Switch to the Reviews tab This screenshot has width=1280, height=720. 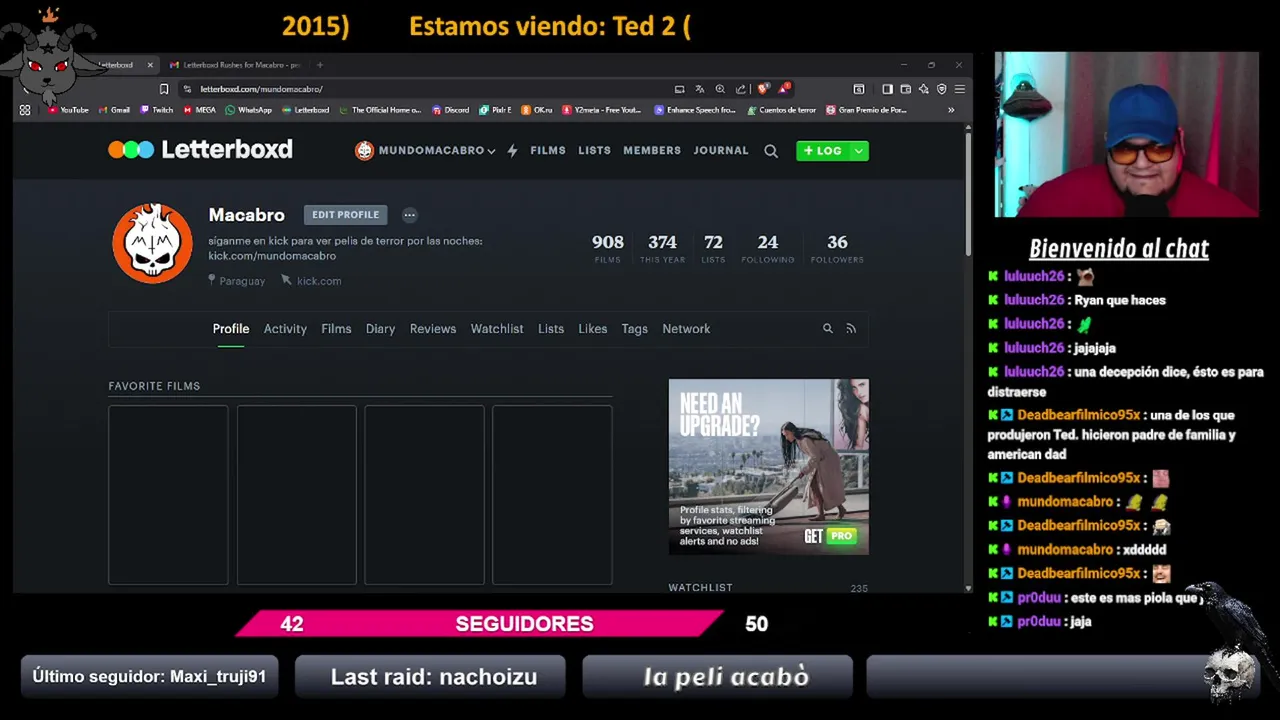(x=433, y=329)
